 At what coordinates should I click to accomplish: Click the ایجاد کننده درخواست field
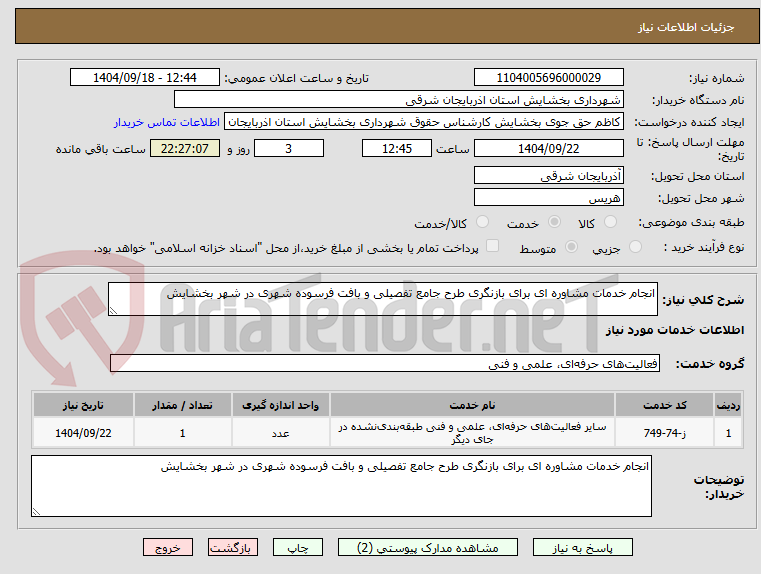point(424,122)
